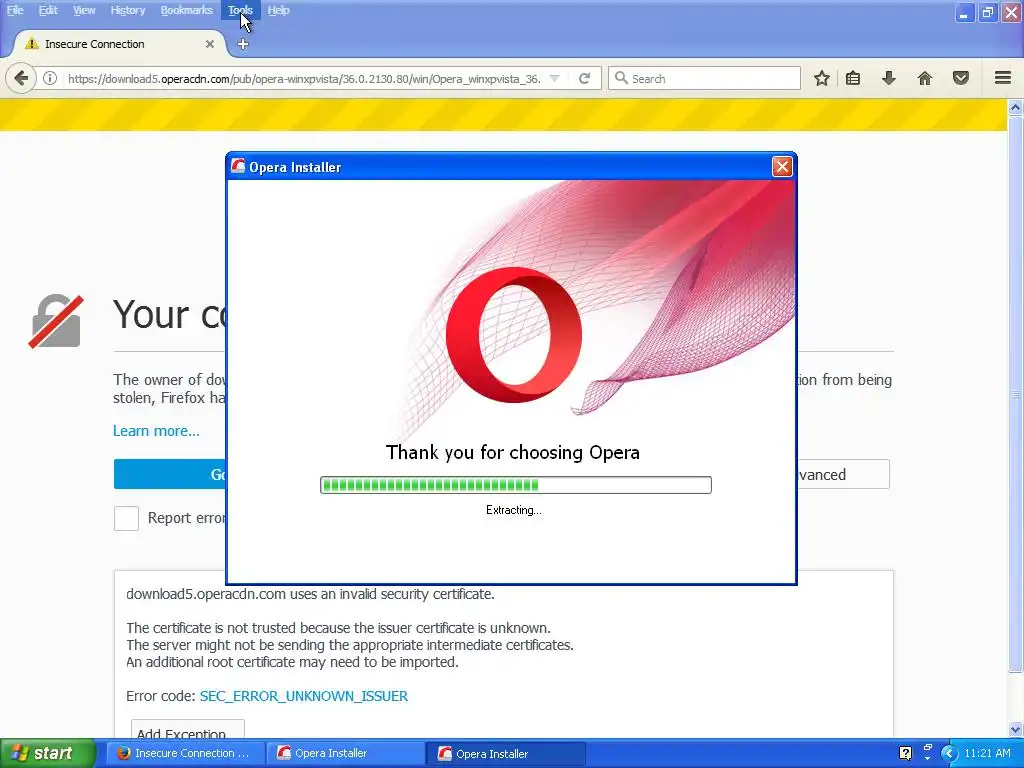The width and height of the screenshot is (1024, 768).
Task: Click the Add Exception button
Action: tap(187, 730)
